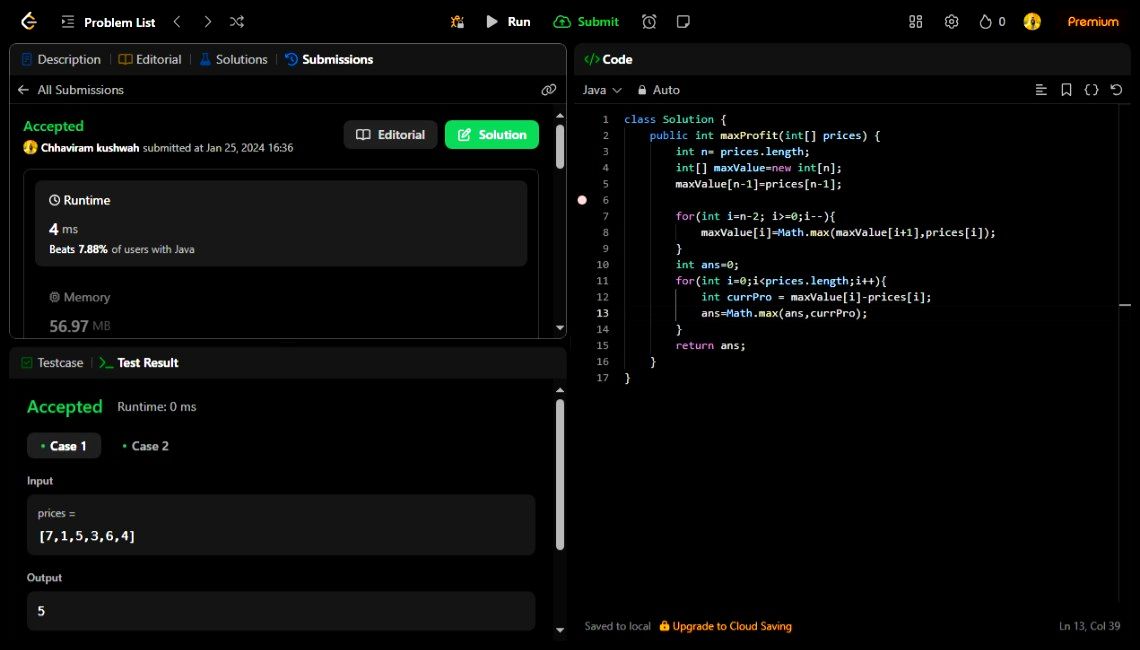Select Case 2 result
Viewport: 1140px width, 650px height.
(145, 446)
